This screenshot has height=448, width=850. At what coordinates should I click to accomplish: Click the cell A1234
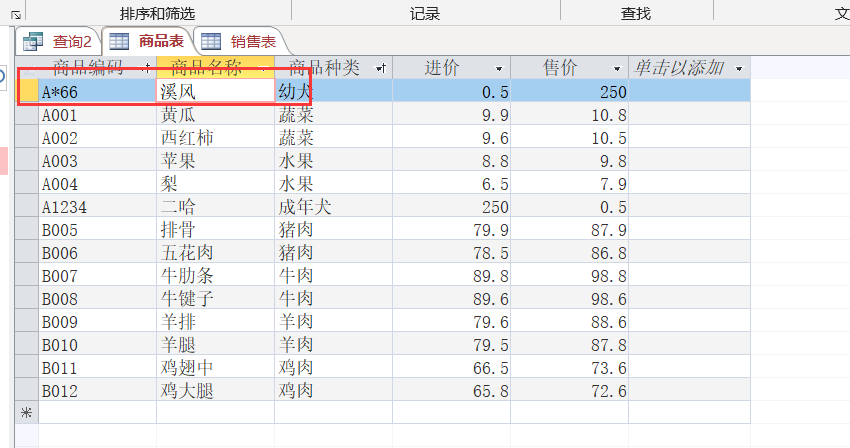[x=98, y=207]
